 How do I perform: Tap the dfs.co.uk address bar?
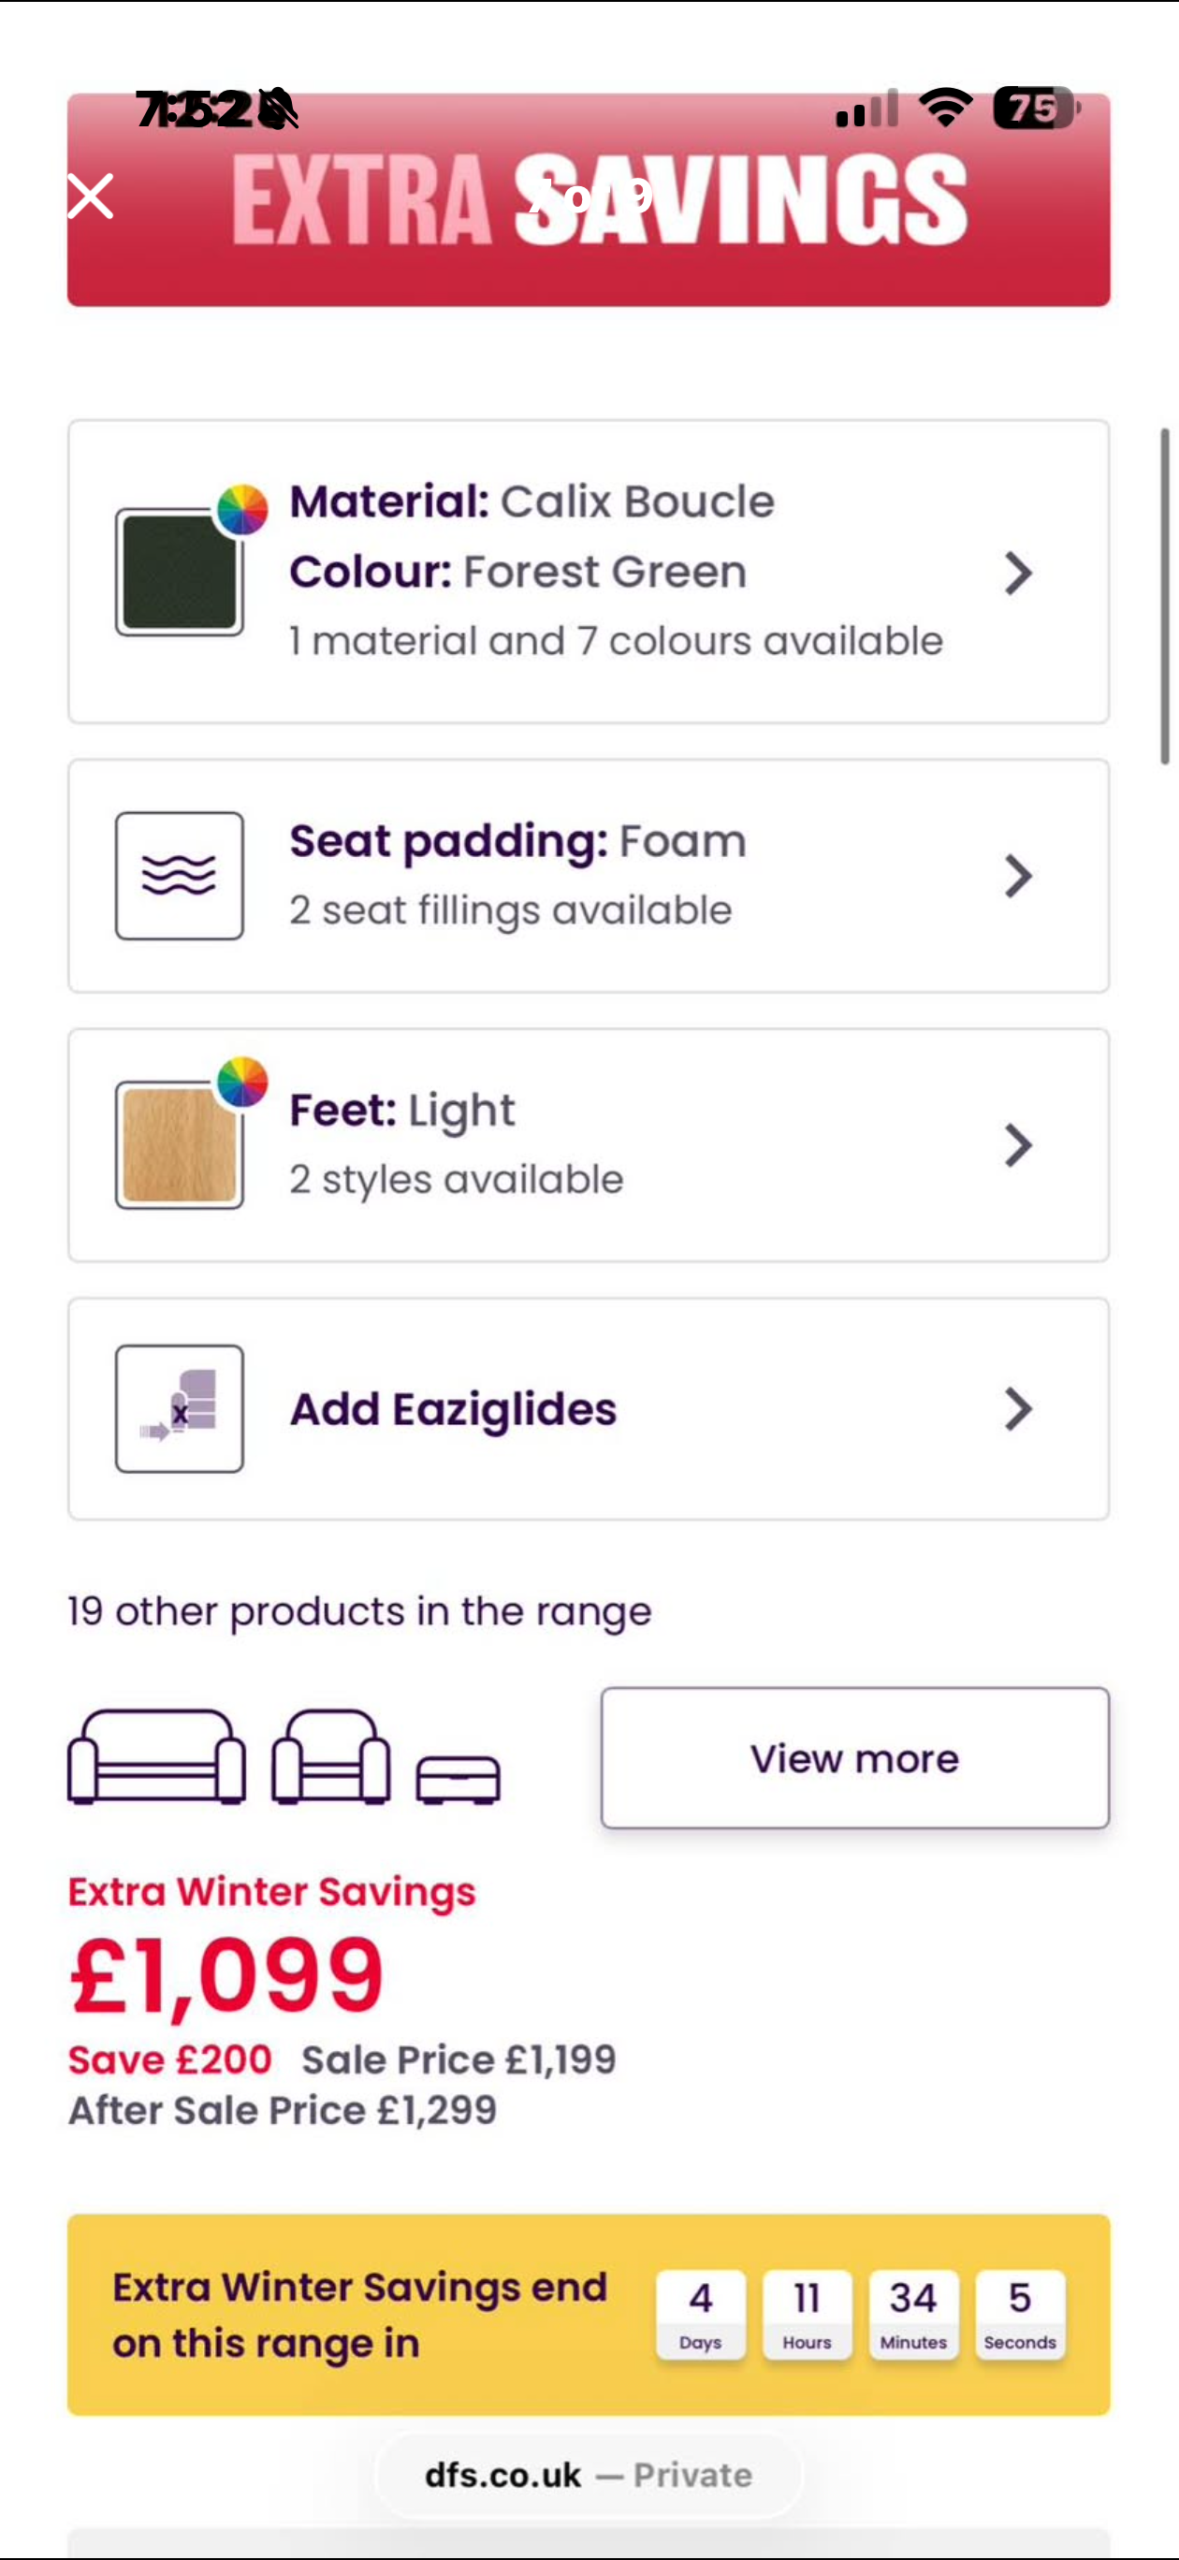point(588,2474)
